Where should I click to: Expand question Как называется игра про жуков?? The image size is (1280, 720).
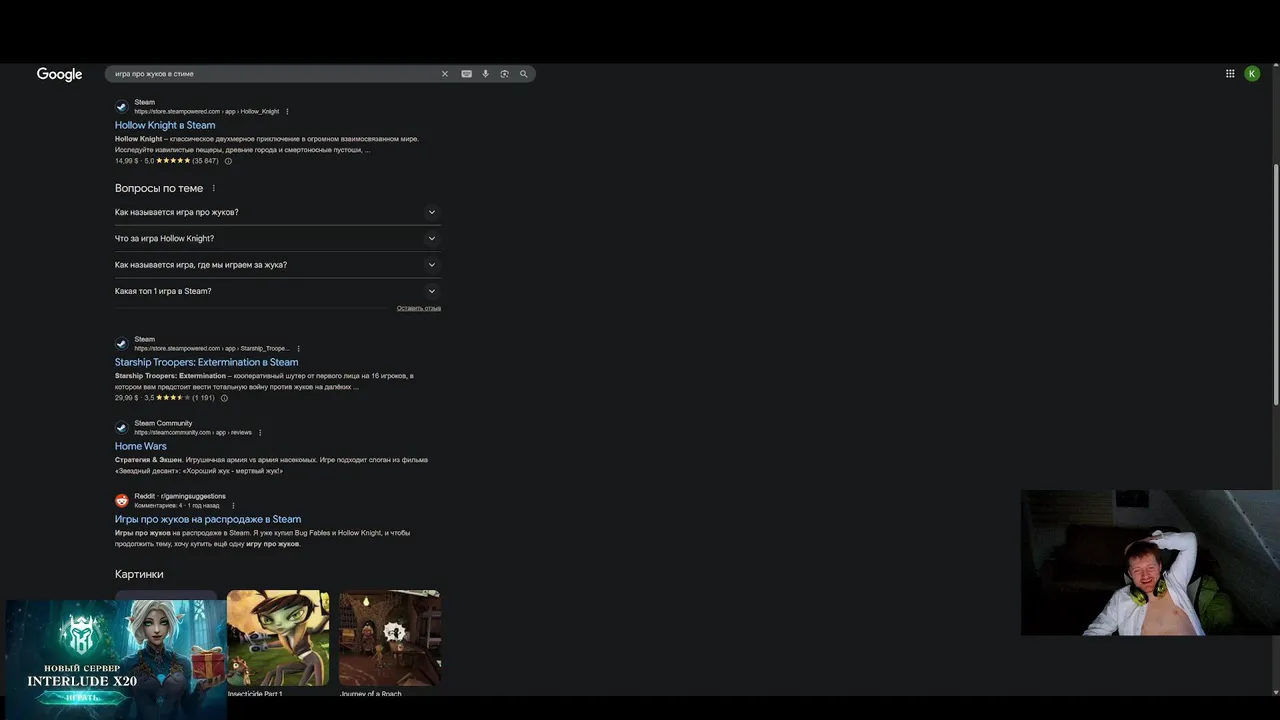click(x=278, y=212)
